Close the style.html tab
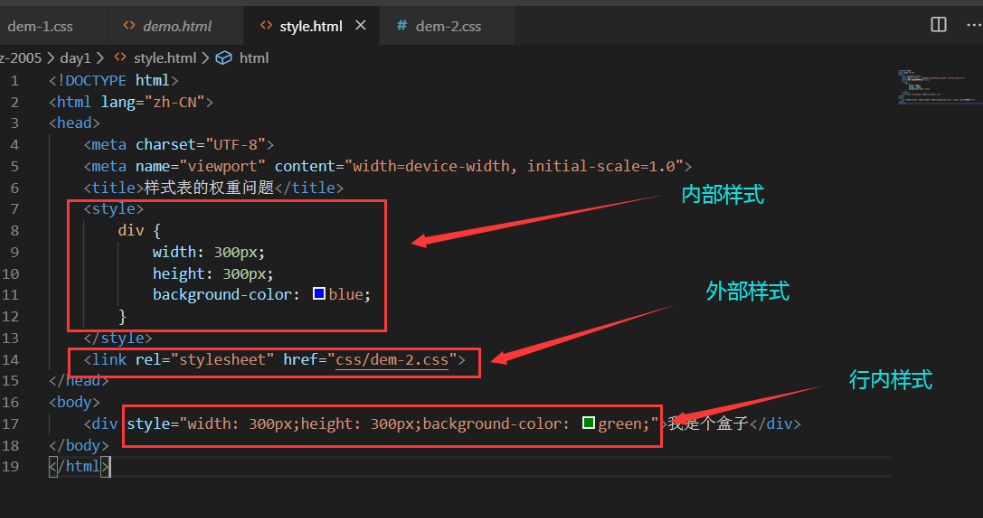 (x=360, y=25)
